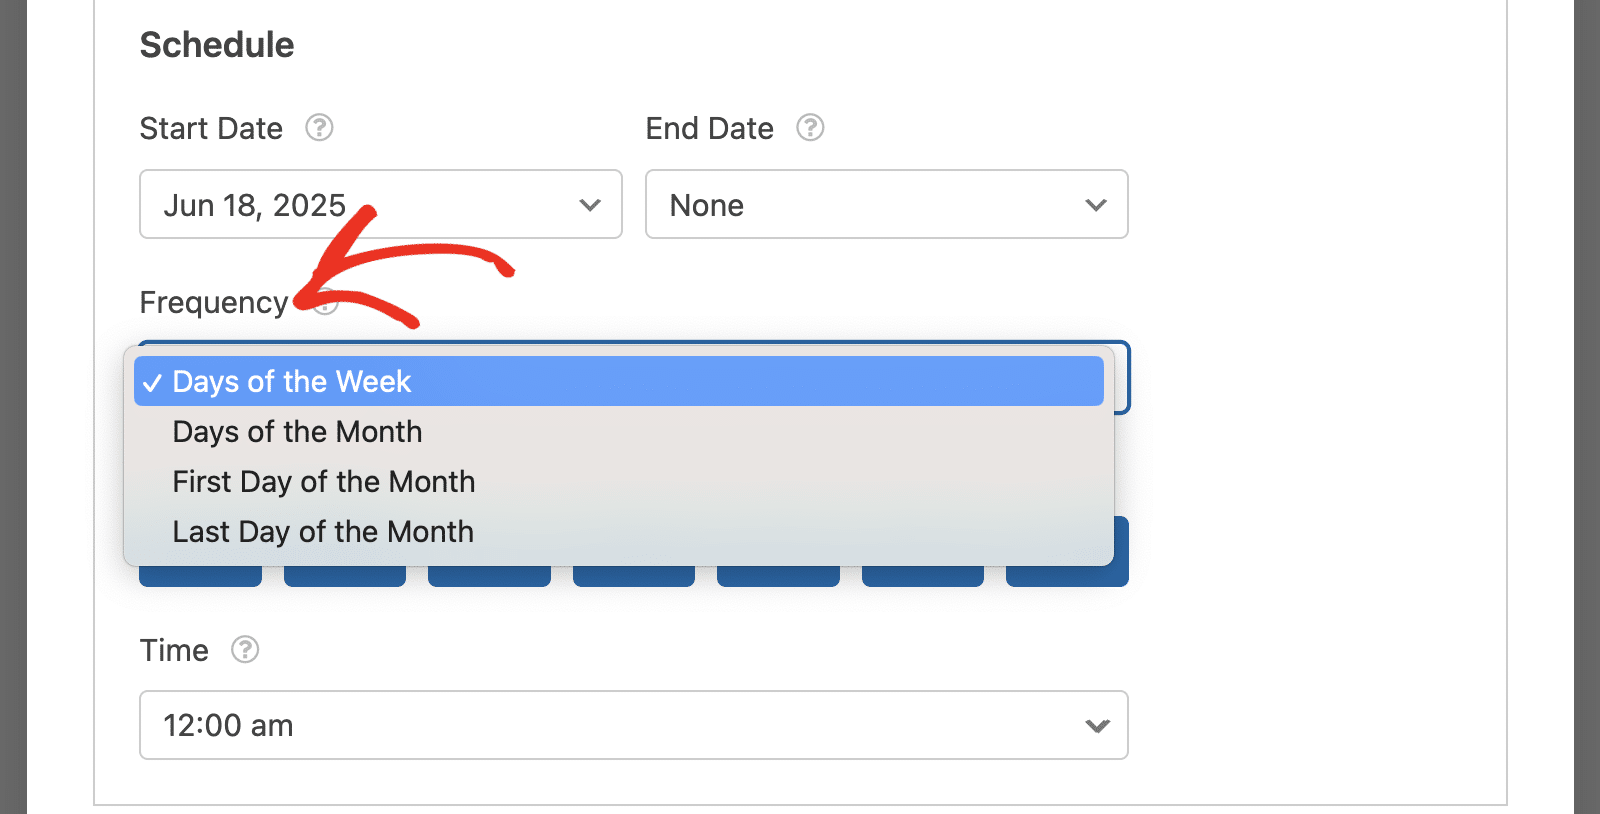The height and width of the screenshot is (814, 1600).
Task: Click the help icon beside Frequency
Action: [x=326, y=302]
